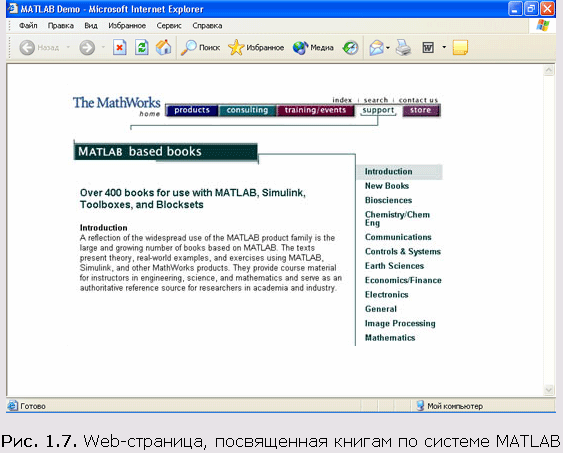563x453 pixels.
Task: Open the Introduction sidebar link
Action: click(388, 172)
